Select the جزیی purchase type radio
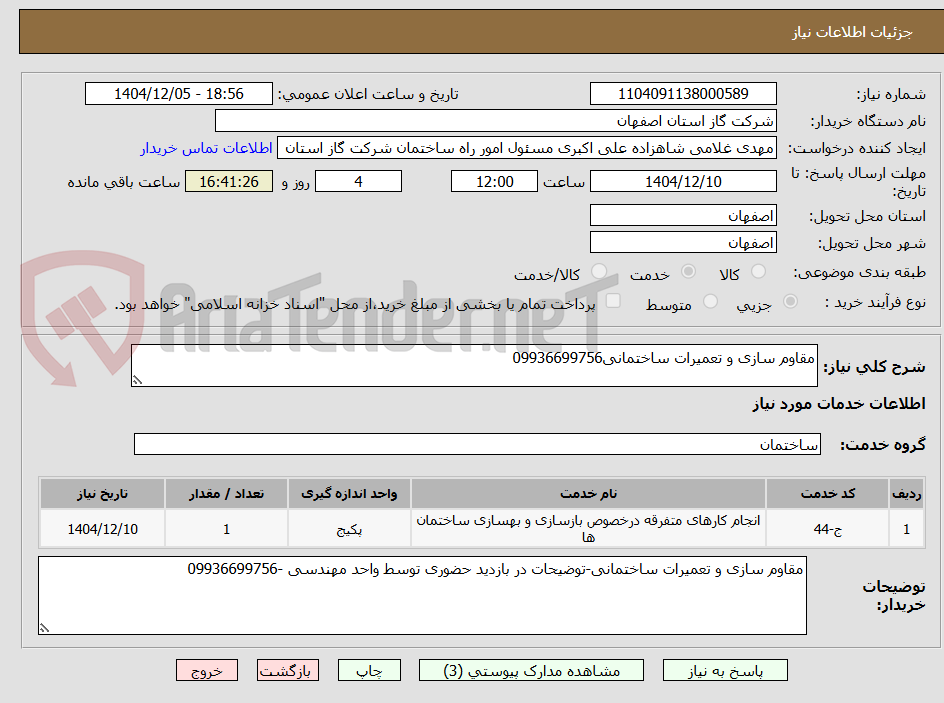 tap(790, 302)
